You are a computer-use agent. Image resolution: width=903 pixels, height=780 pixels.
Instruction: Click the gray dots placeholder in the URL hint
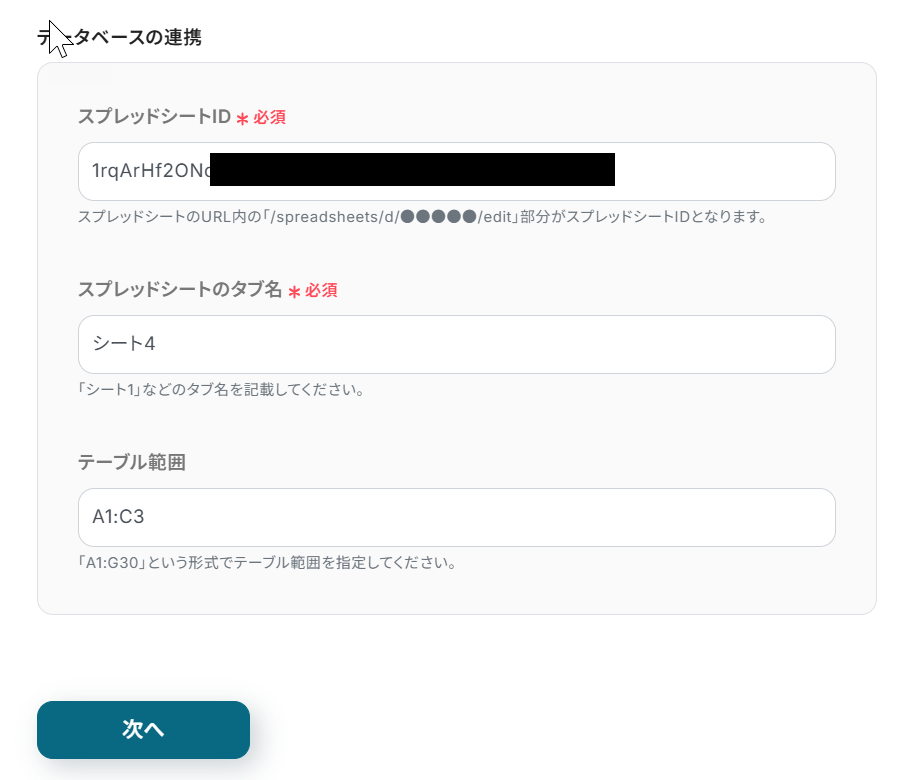(x=437, y=216)
